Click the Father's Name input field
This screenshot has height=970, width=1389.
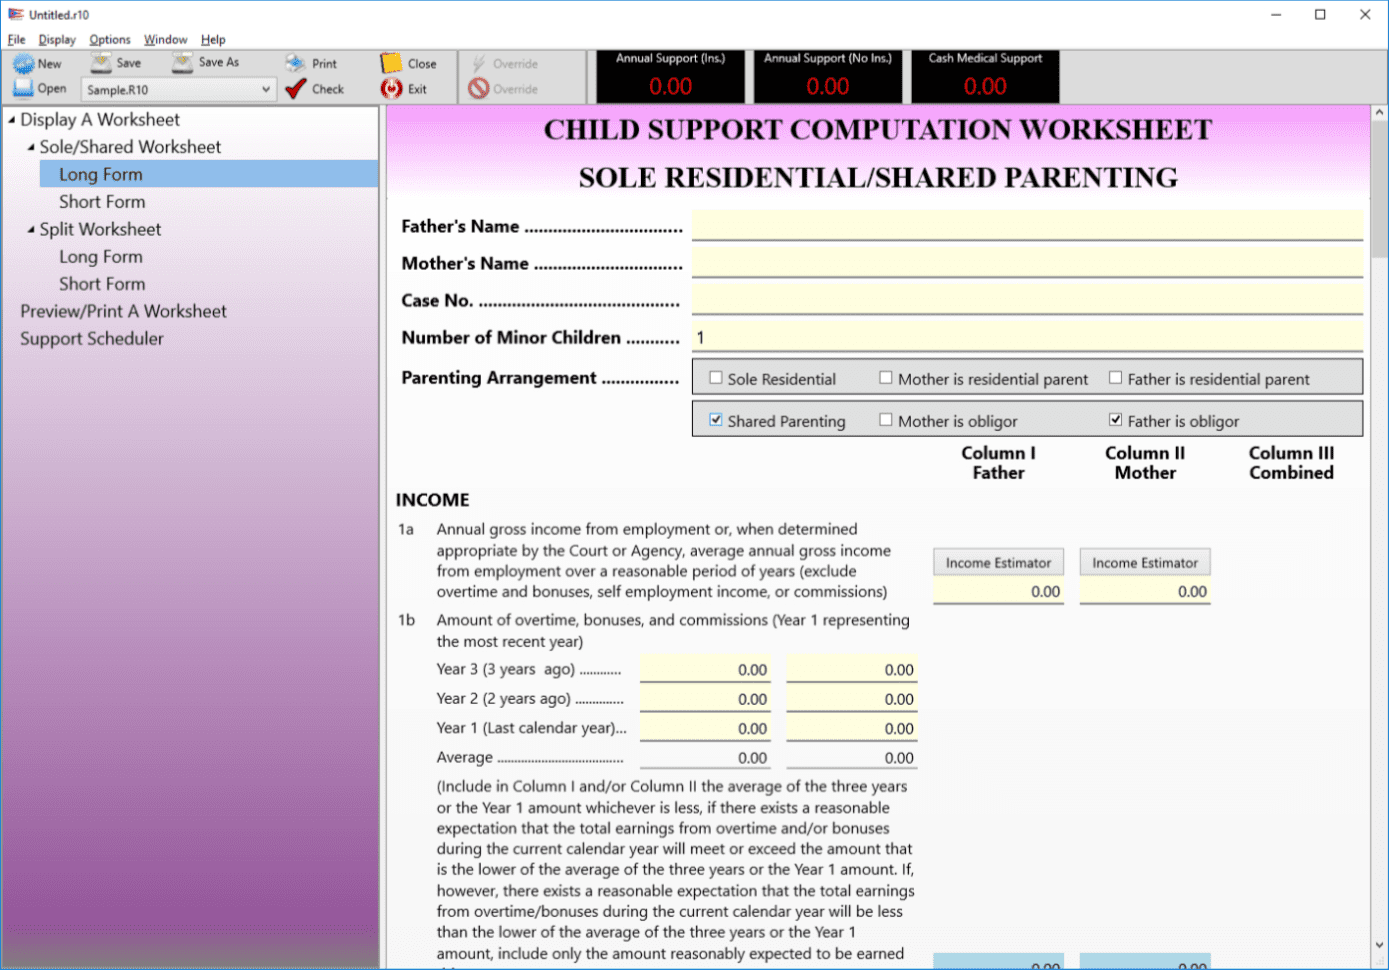pyautogui.click(x=1026, y=226)
